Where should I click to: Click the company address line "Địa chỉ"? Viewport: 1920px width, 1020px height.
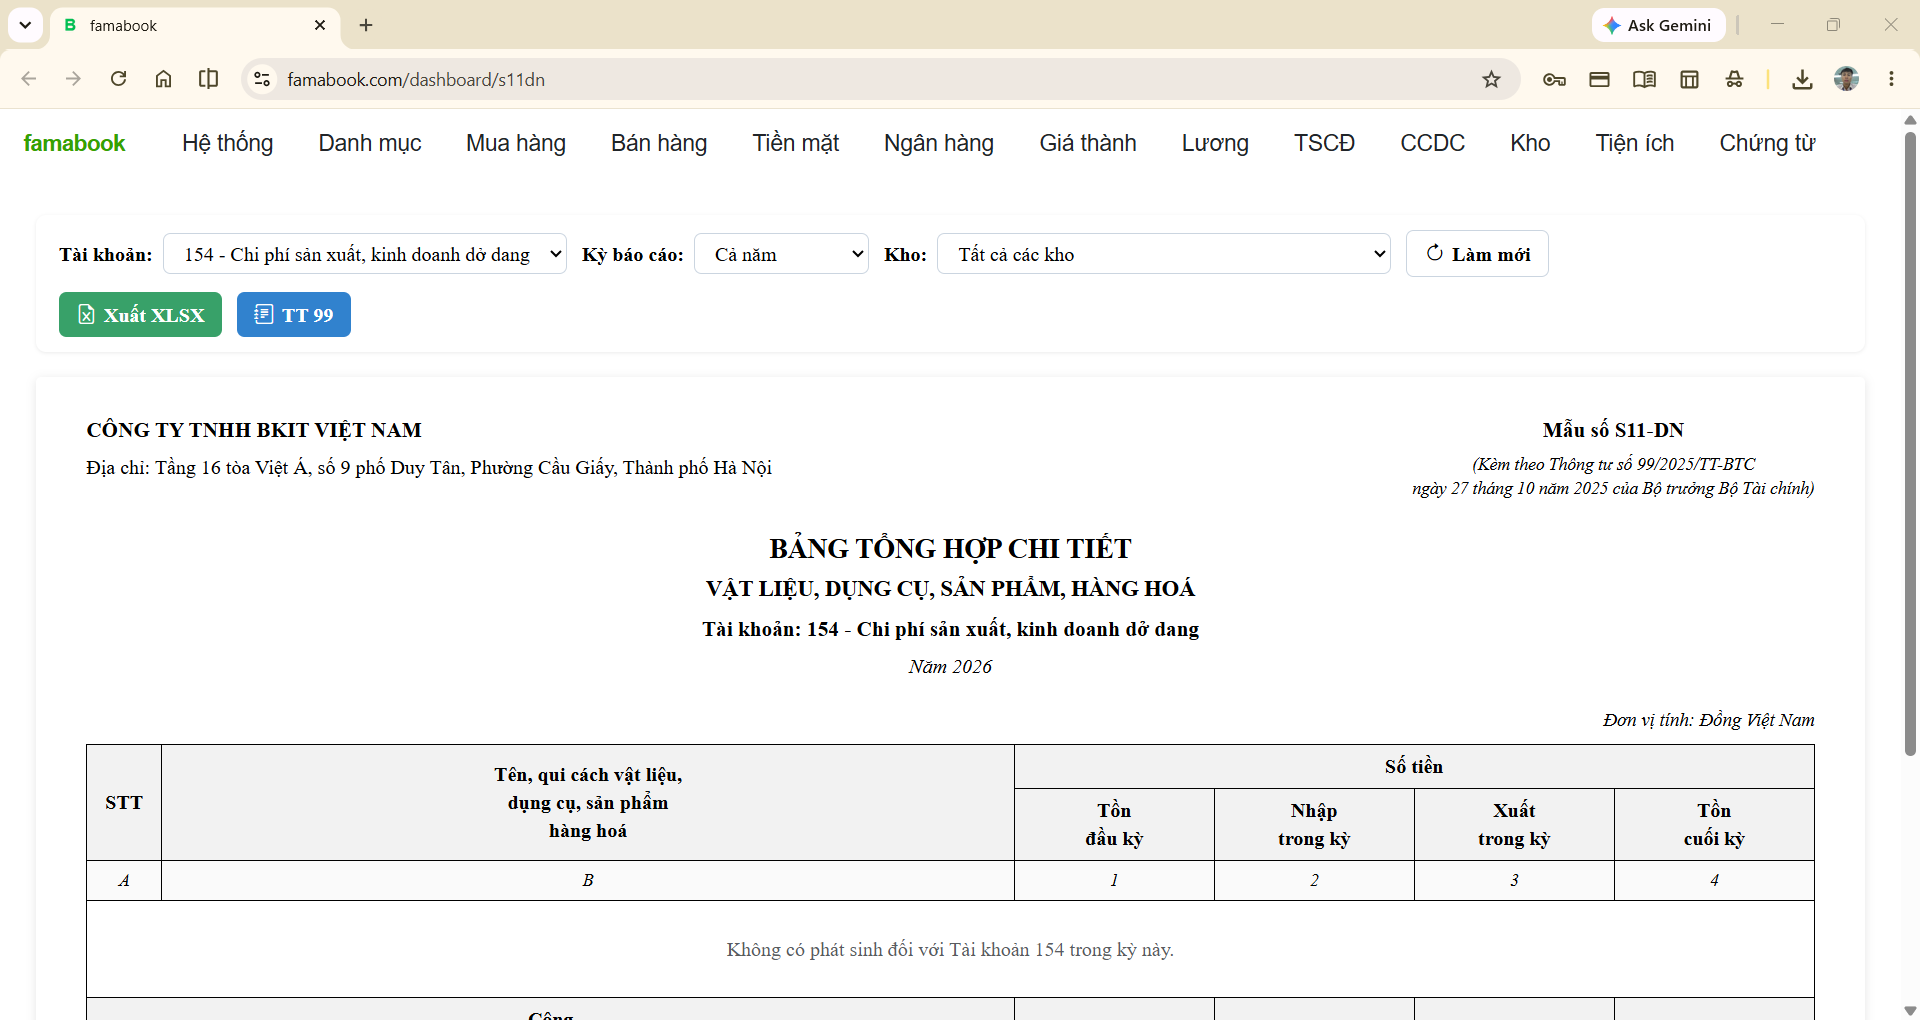[x=429, y=467]
